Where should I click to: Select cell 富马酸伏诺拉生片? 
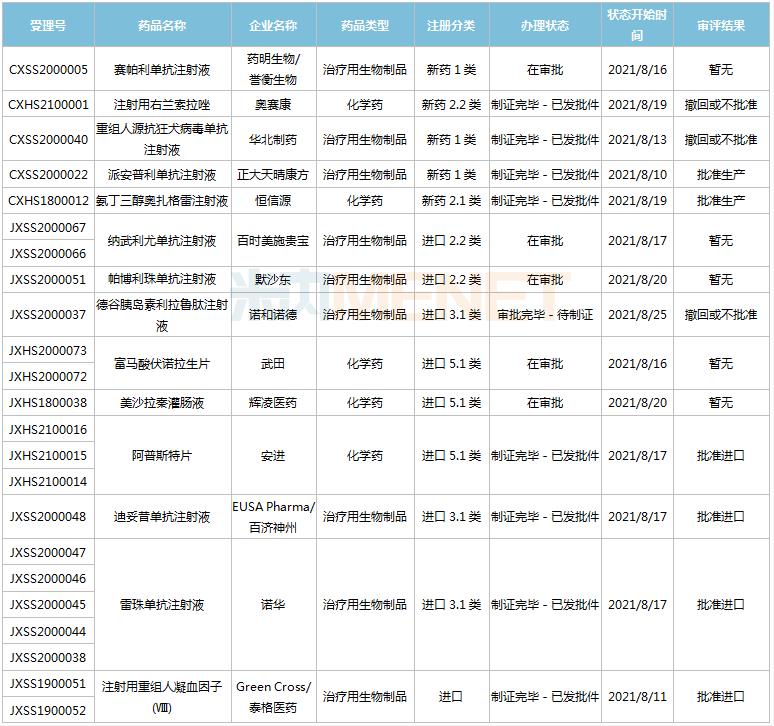tap(162, 363)
